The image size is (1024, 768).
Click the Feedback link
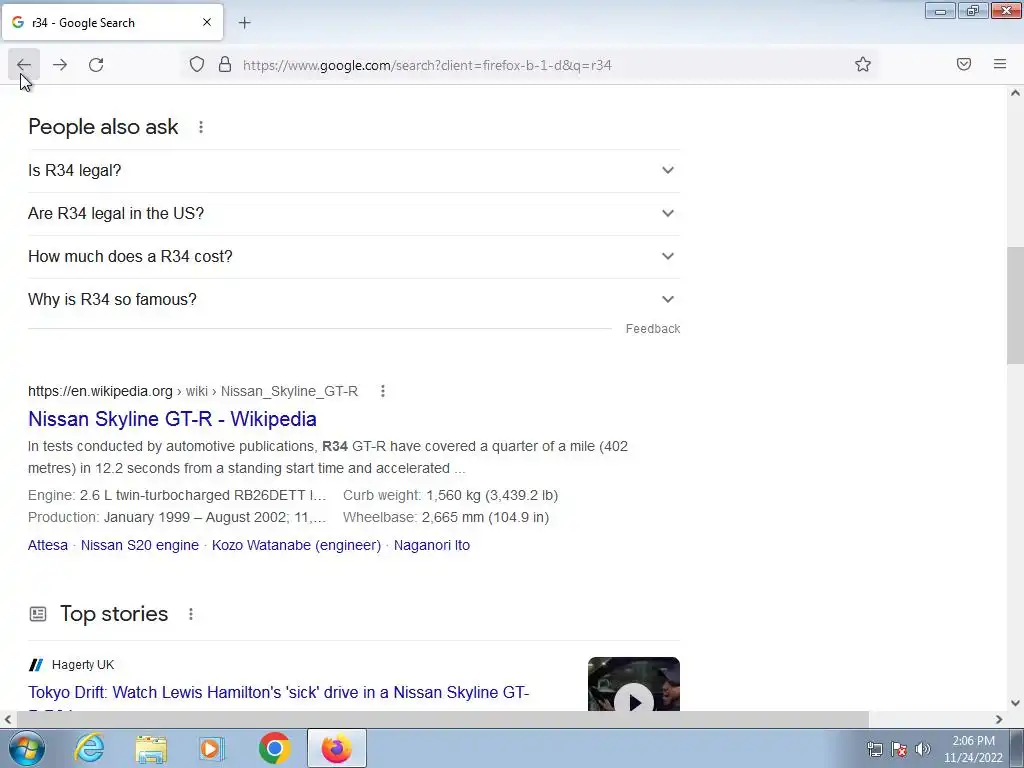pos(652,328)
